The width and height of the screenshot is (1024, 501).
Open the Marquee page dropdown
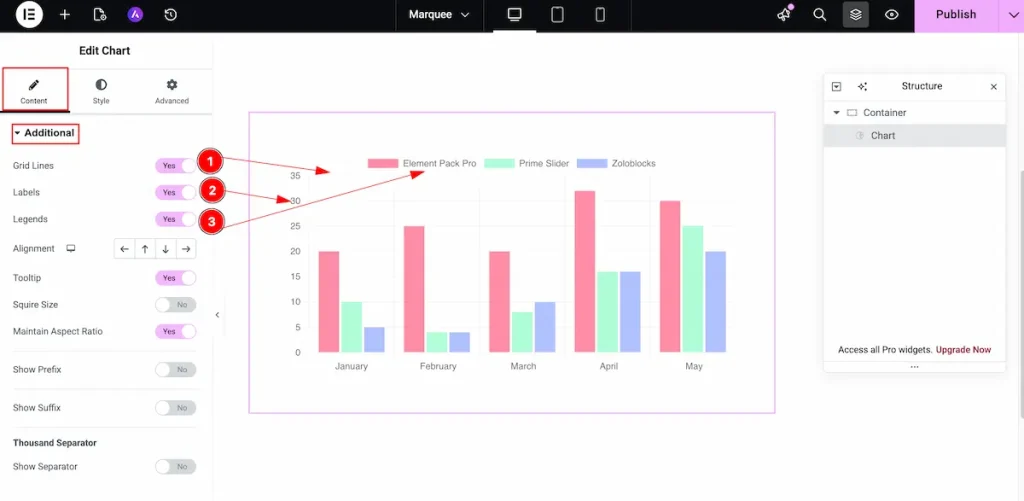pyautogui.click(x=439, y=15)
